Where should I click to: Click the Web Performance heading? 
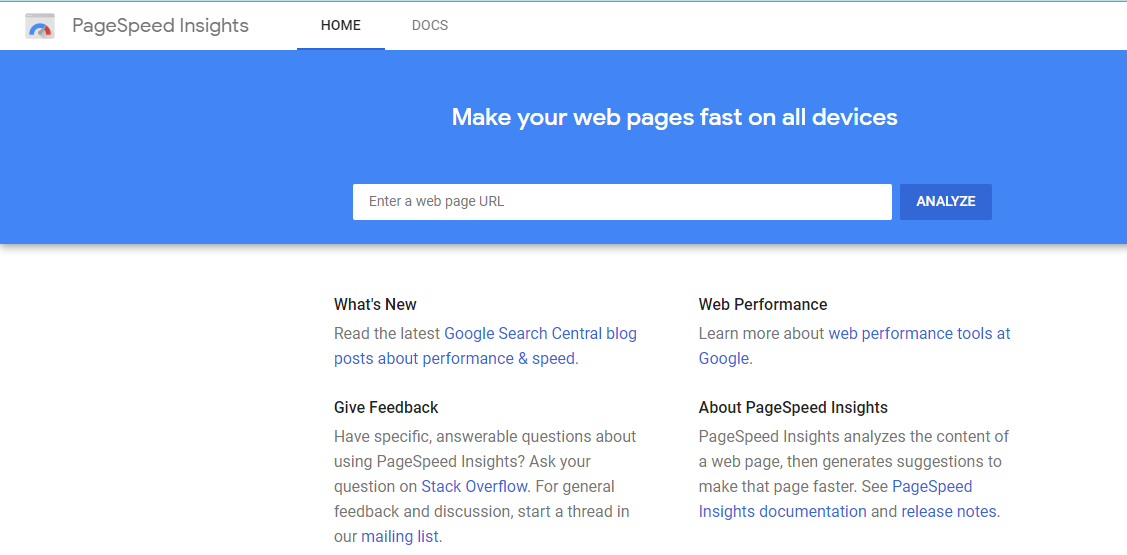763,305
